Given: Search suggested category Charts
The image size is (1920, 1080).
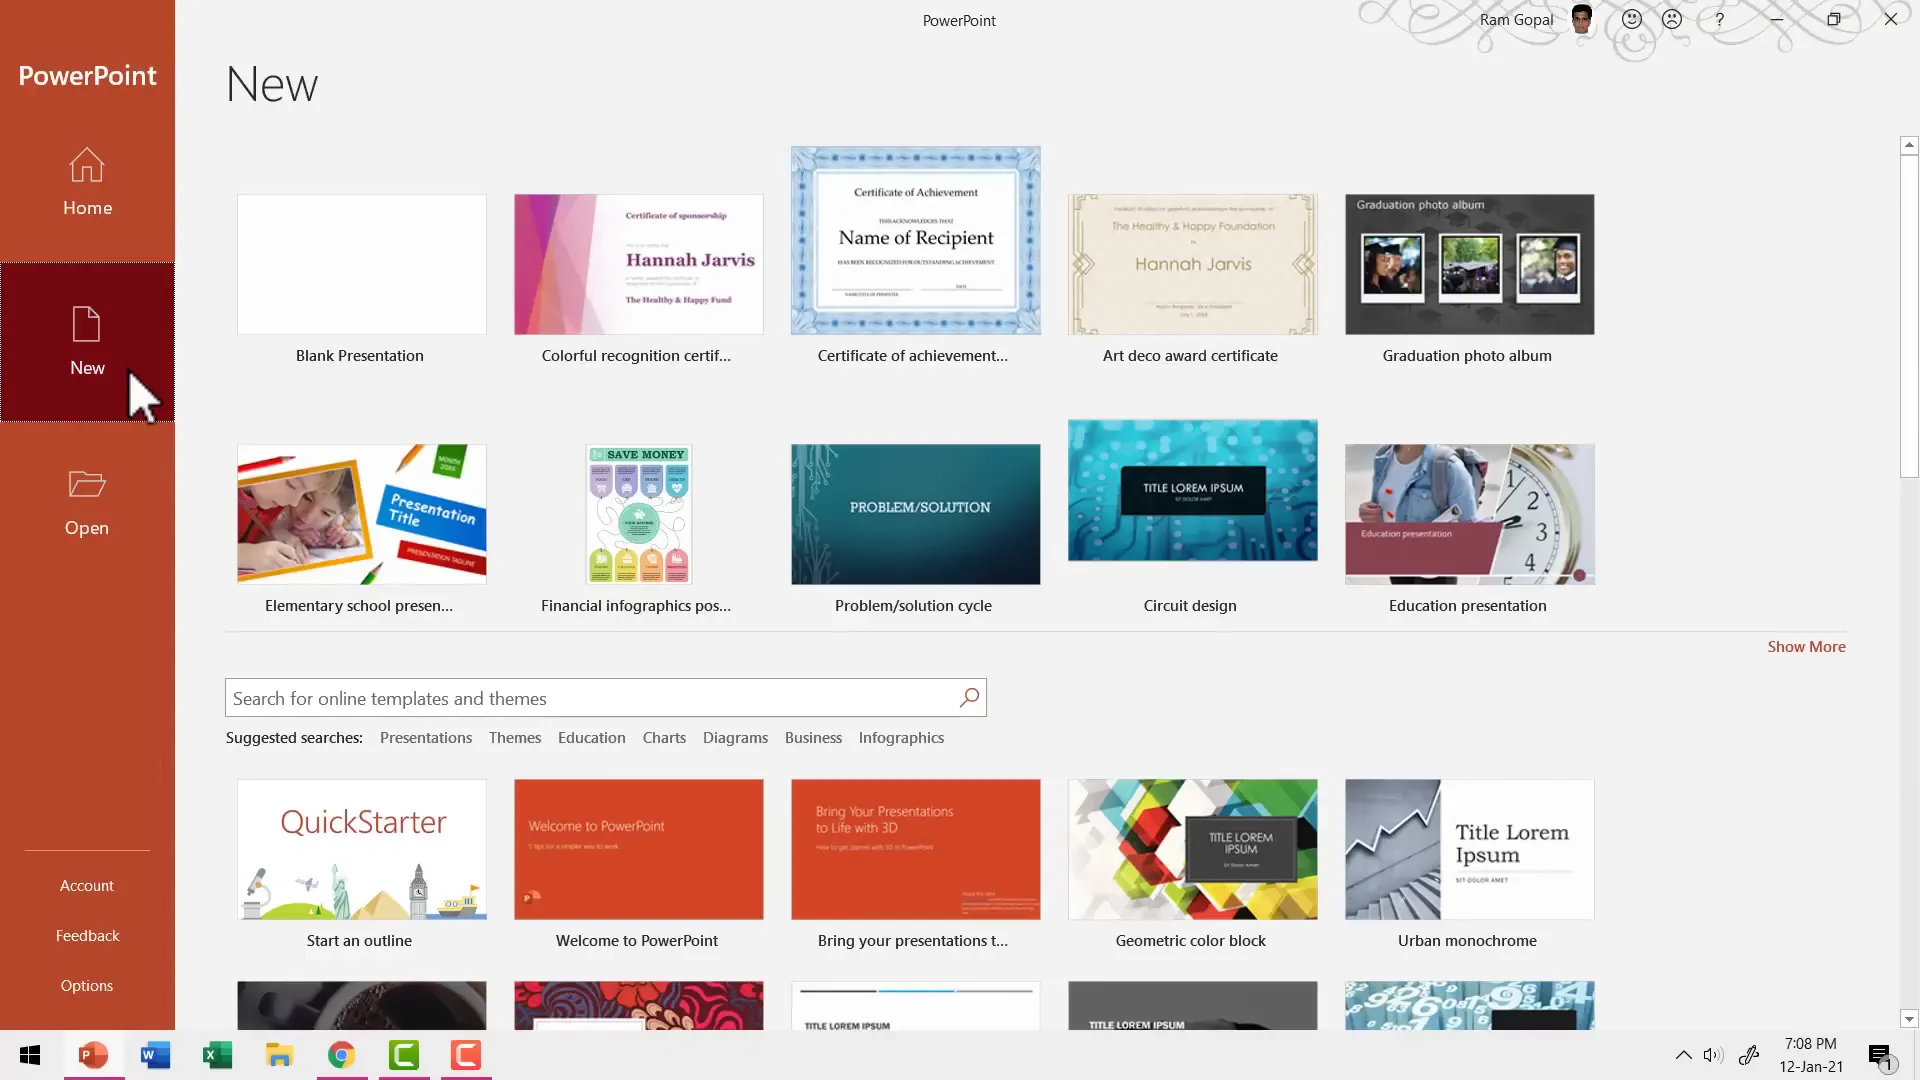Looking at the screenshot, I should pyautogui.click(x=664, y=738).
